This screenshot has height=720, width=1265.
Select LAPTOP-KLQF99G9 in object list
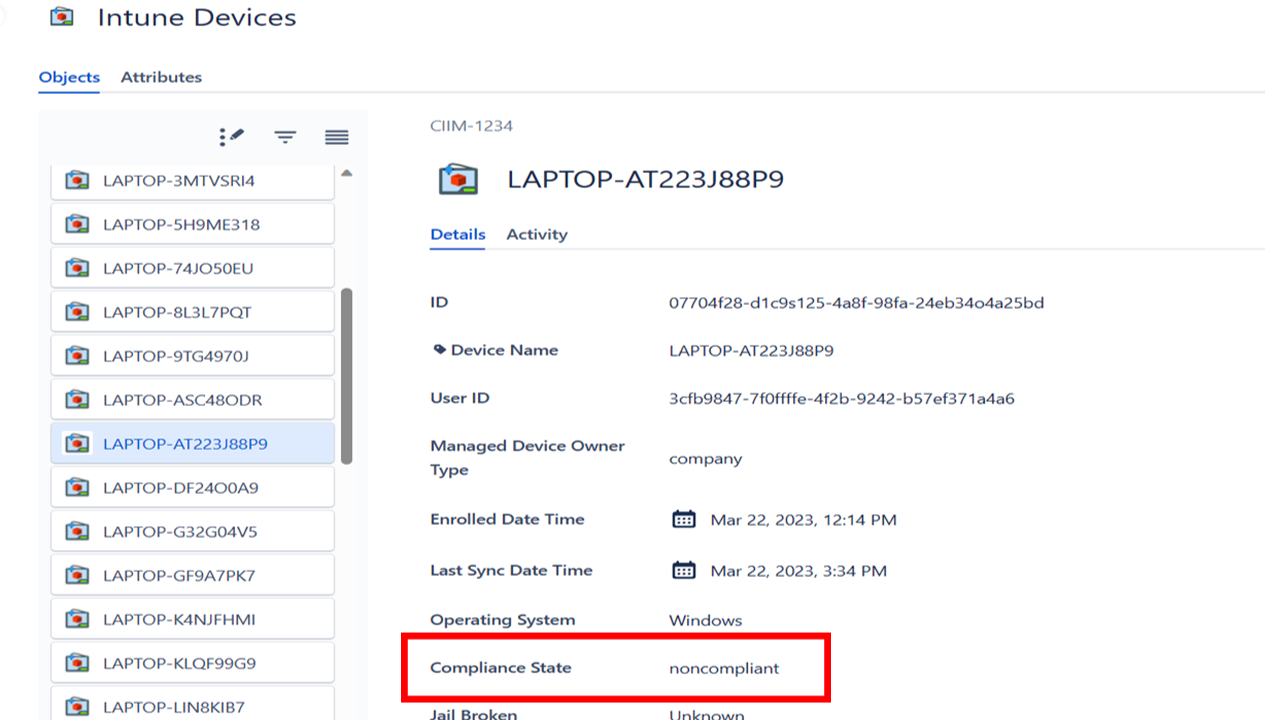click(x=192, y=664)
